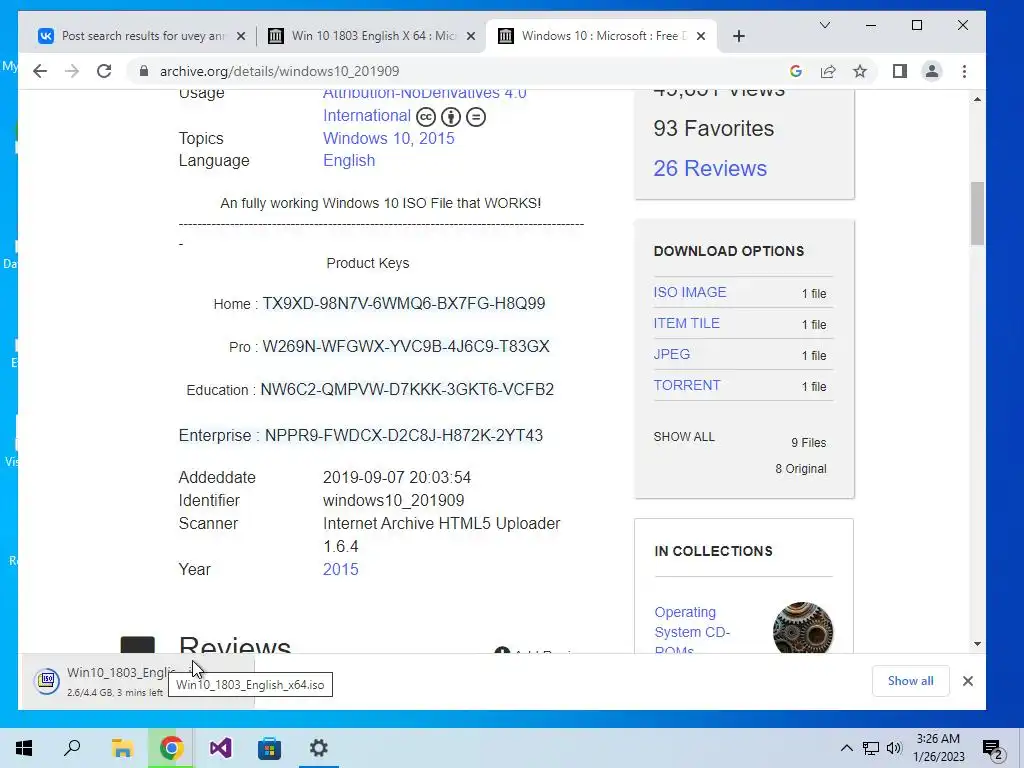Open Google icon in address bar
The width and height of the screenshot is (1024, 768).
point(795,71)
